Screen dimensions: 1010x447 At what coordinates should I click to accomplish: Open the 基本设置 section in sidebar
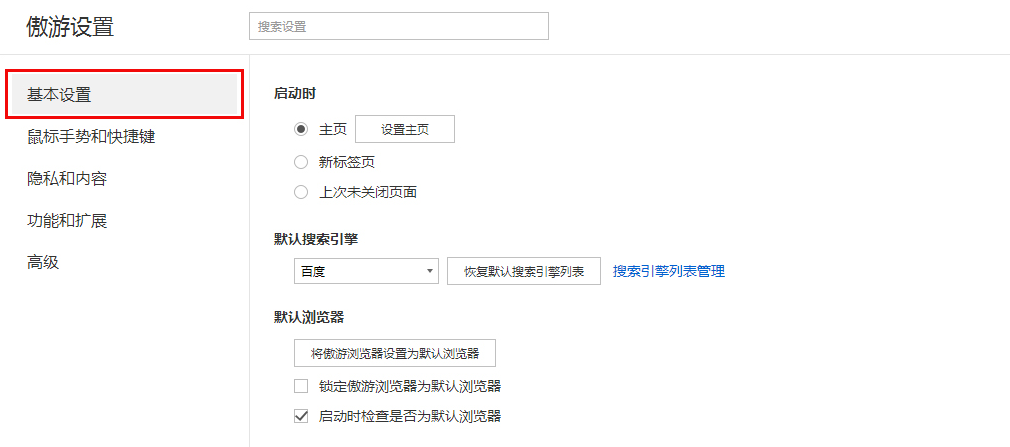[124, 95]
